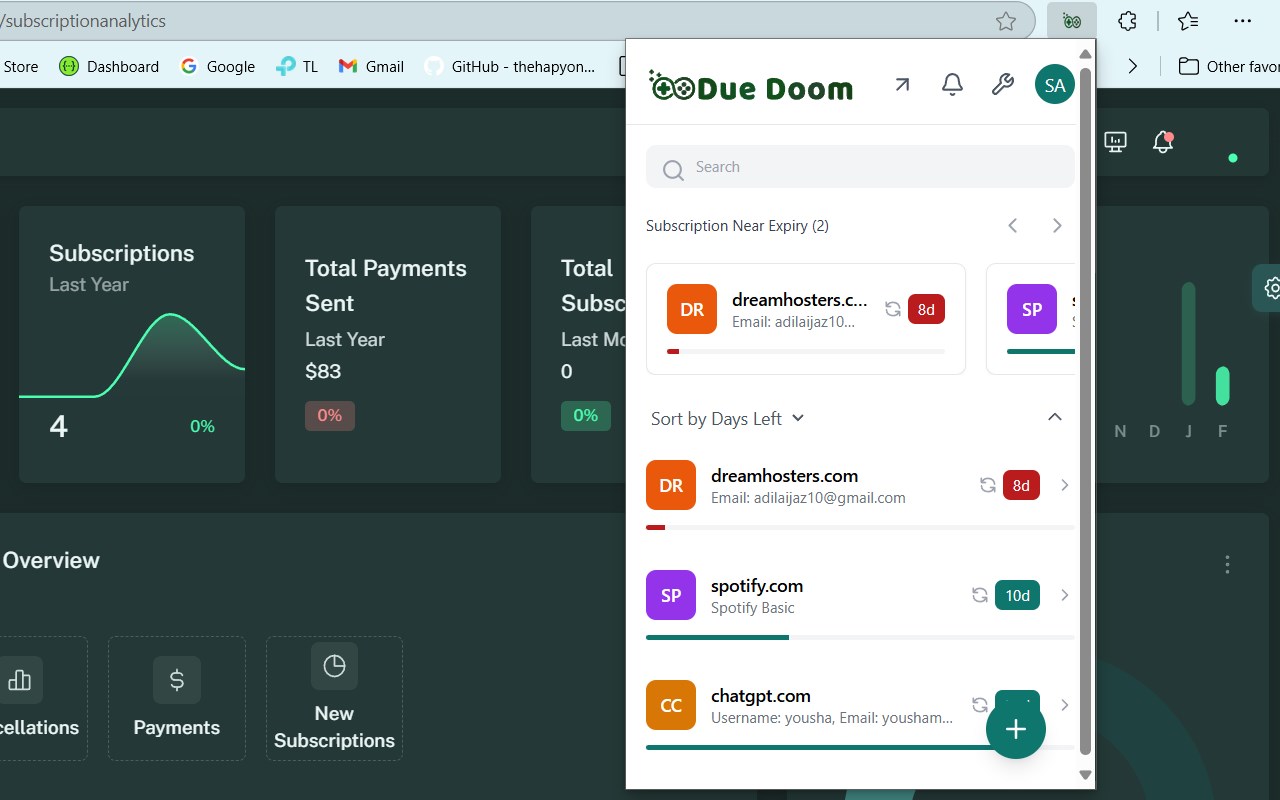Screen dimensions: 1280x800
Task: Click the dashboard presentation monitor icon
Action: (x=1115, y=142)
